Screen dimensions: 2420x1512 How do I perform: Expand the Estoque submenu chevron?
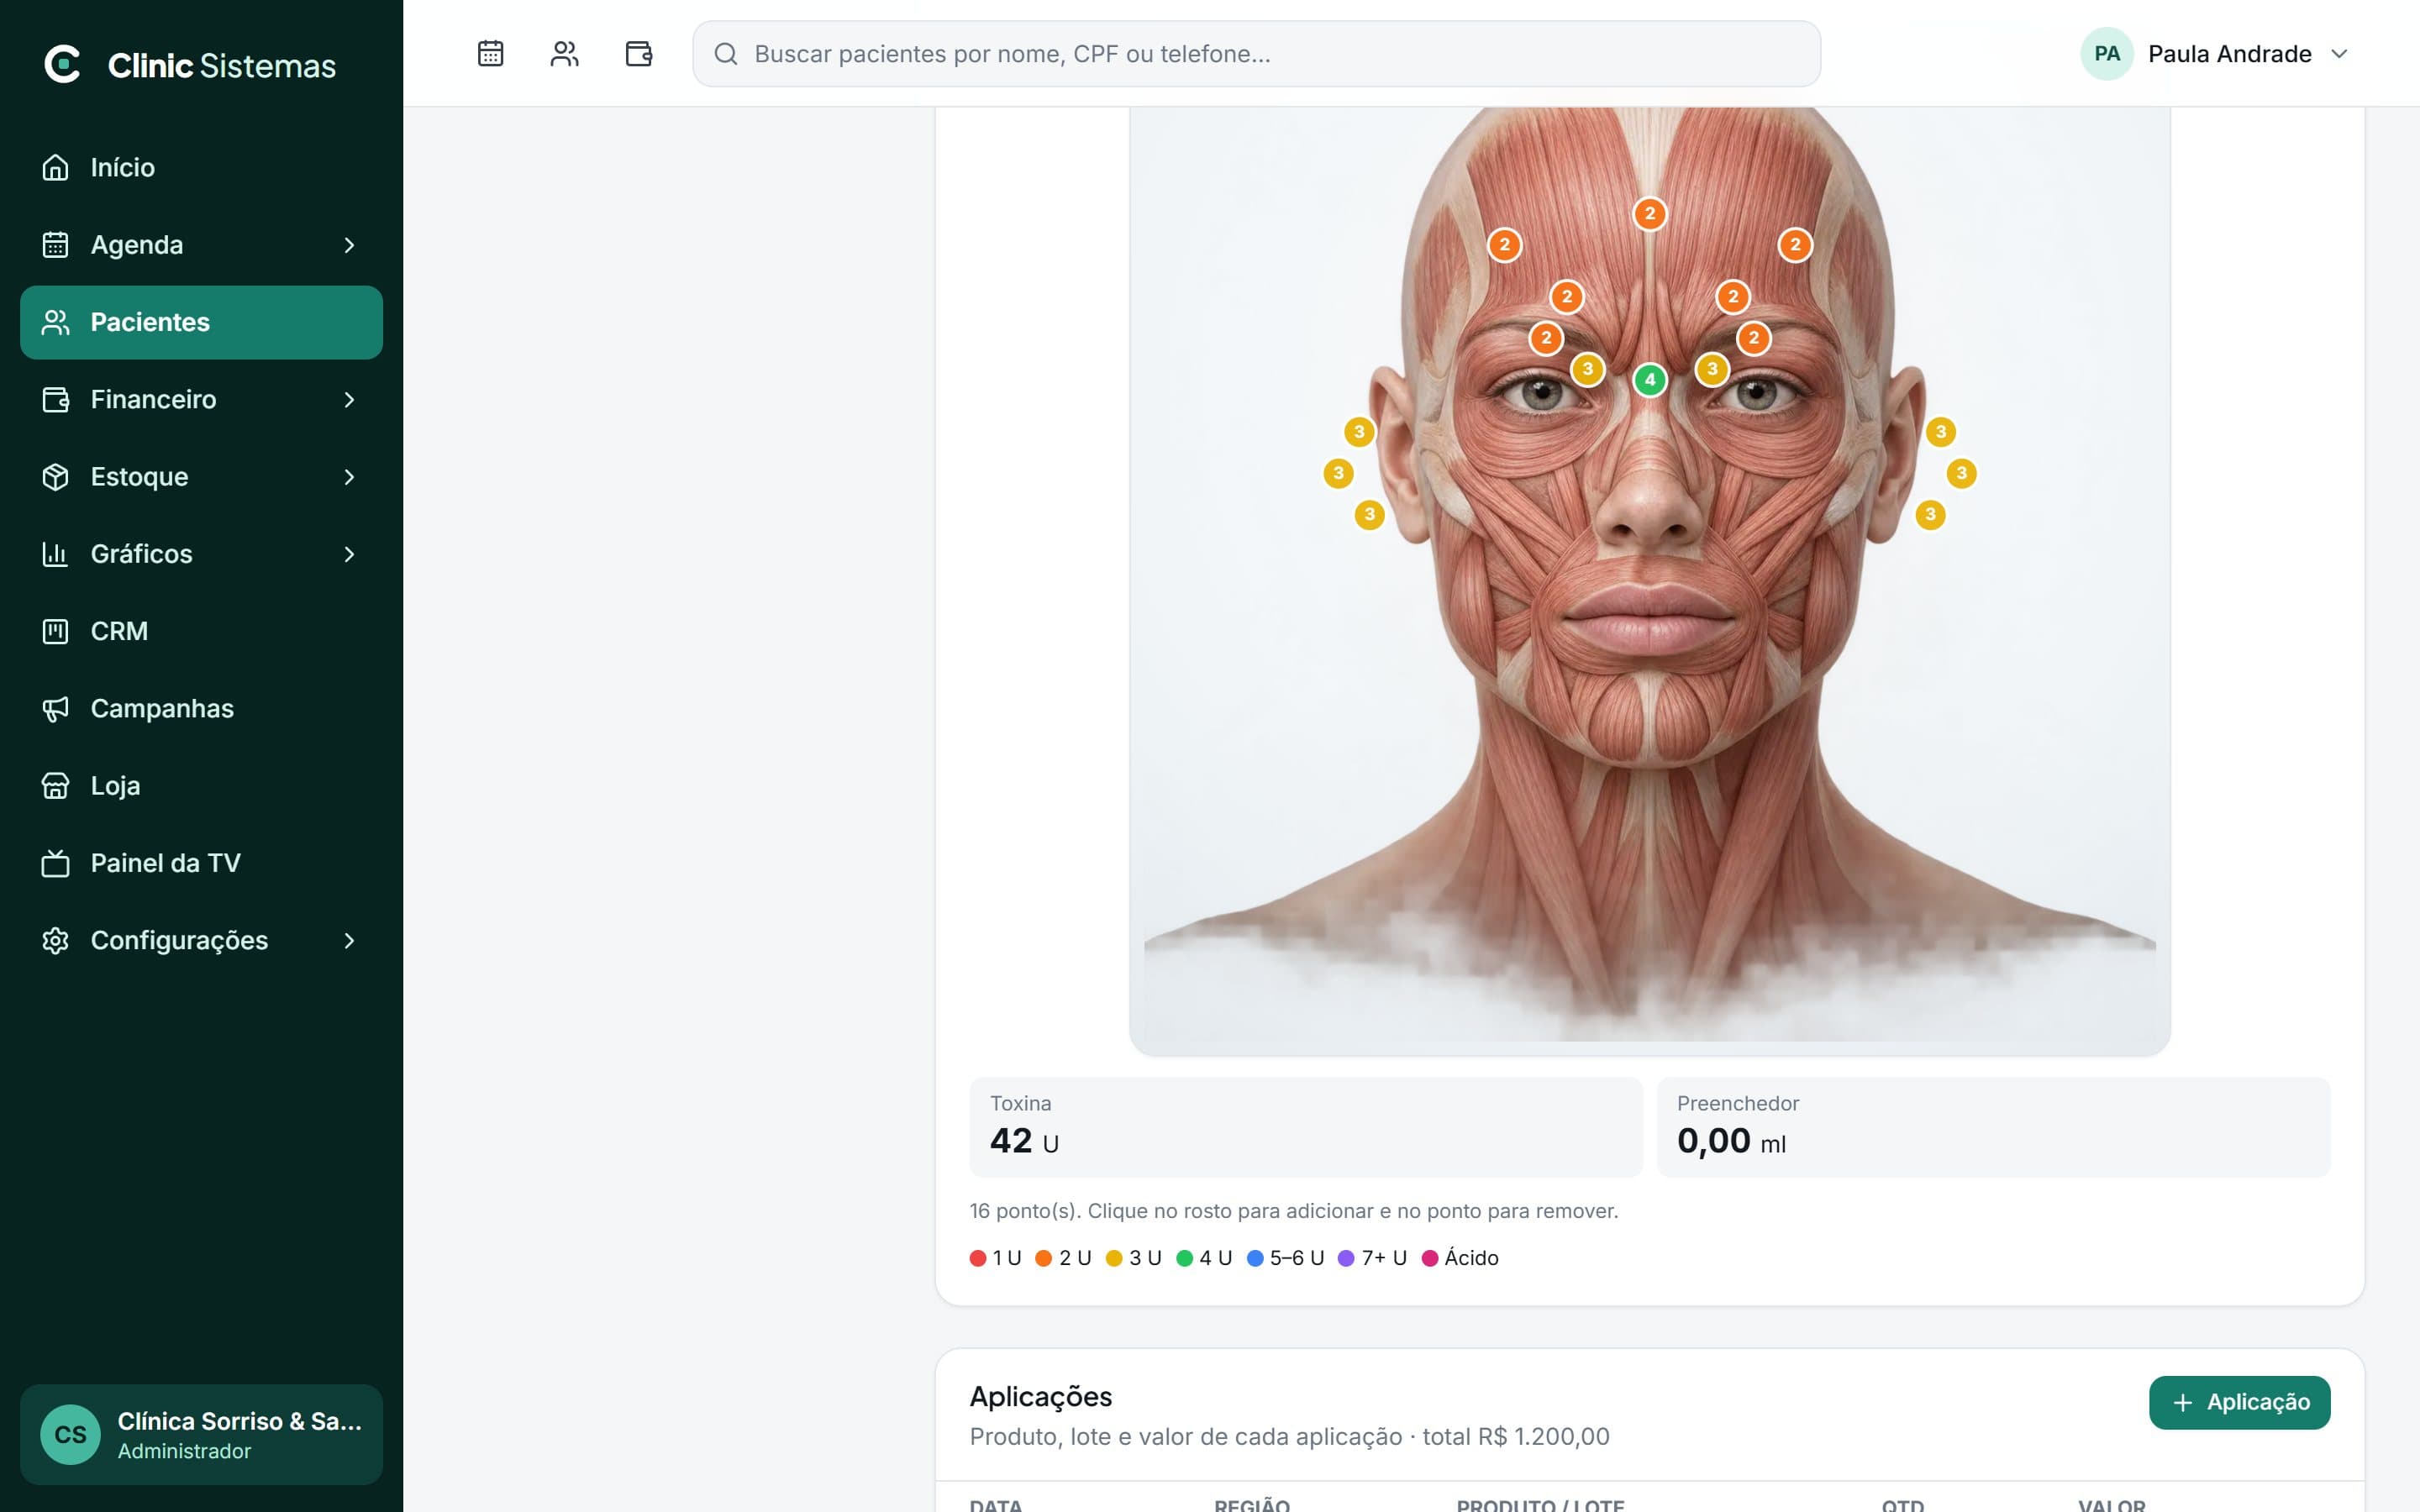pyautogui.click(x=349, y=477)
